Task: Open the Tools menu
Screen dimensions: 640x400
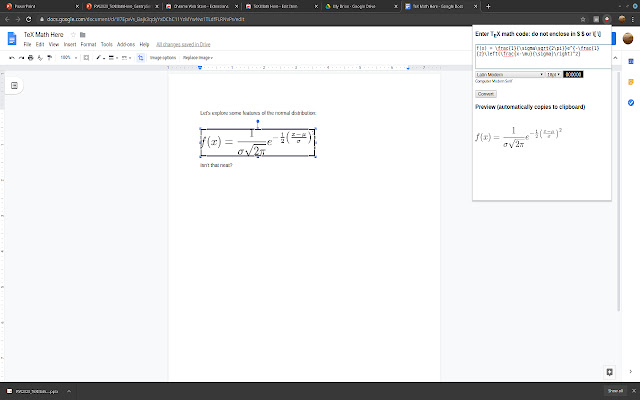Action: point(107,44)
